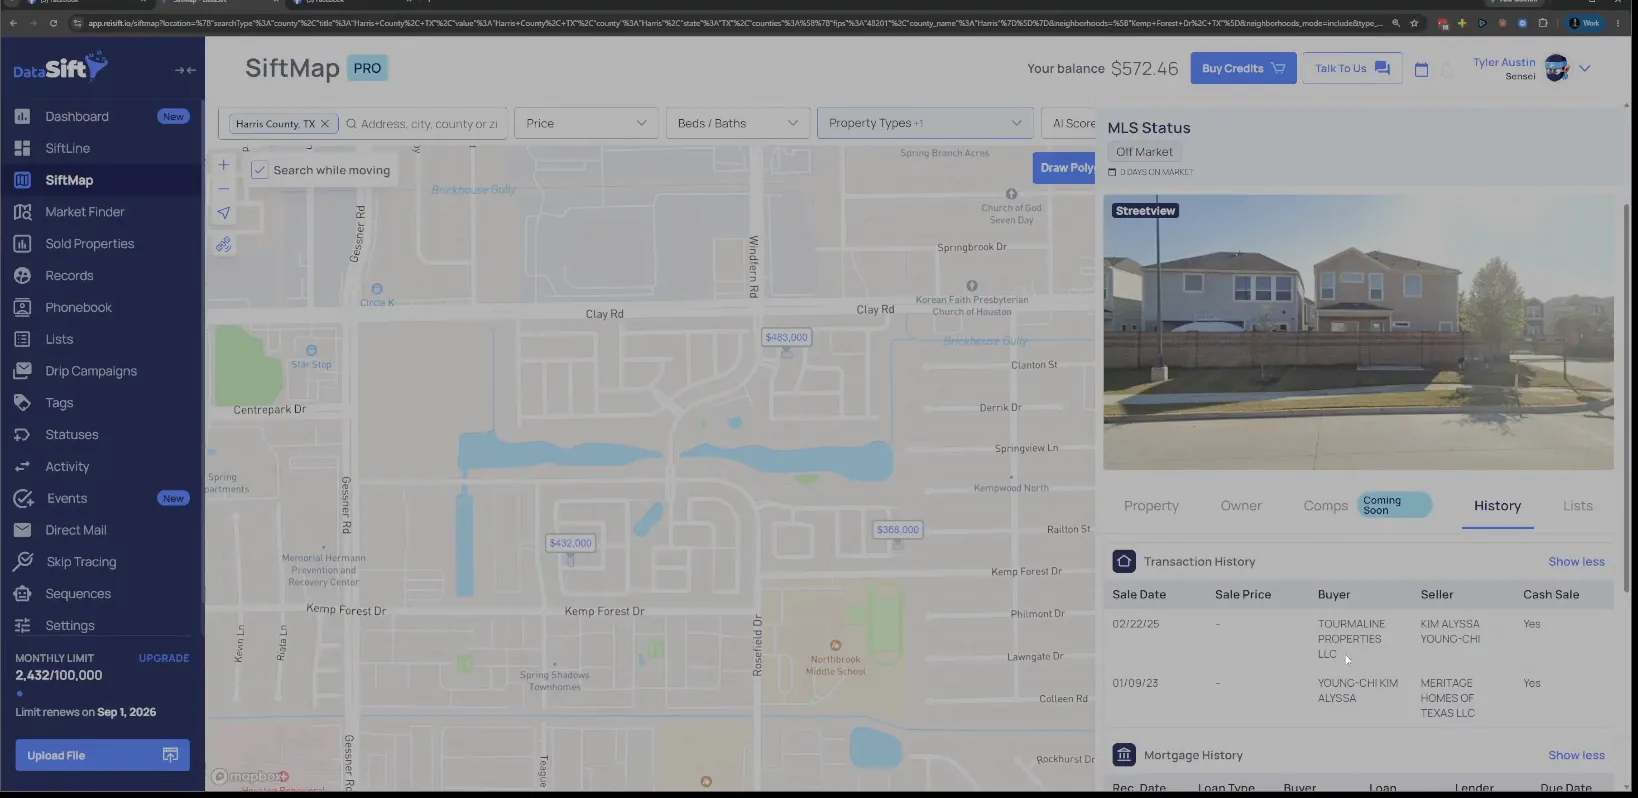Image resolution: width=1638 pixels, height=798 pixels.
Task: Click the UPGRADE link
Action: coord(164,658)
